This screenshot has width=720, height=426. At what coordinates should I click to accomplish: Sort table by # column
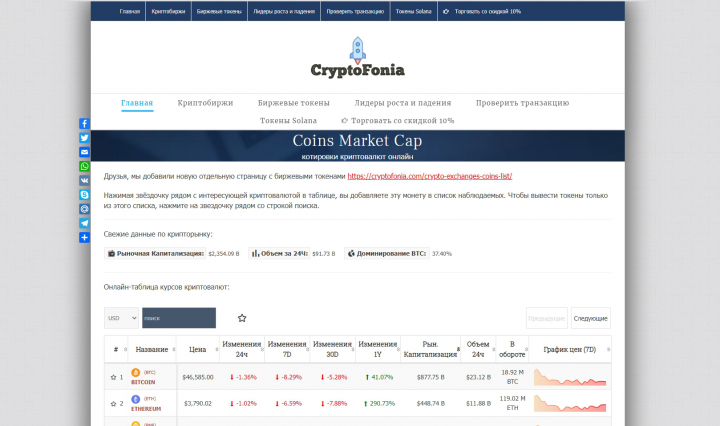click(x=116, y=349)
